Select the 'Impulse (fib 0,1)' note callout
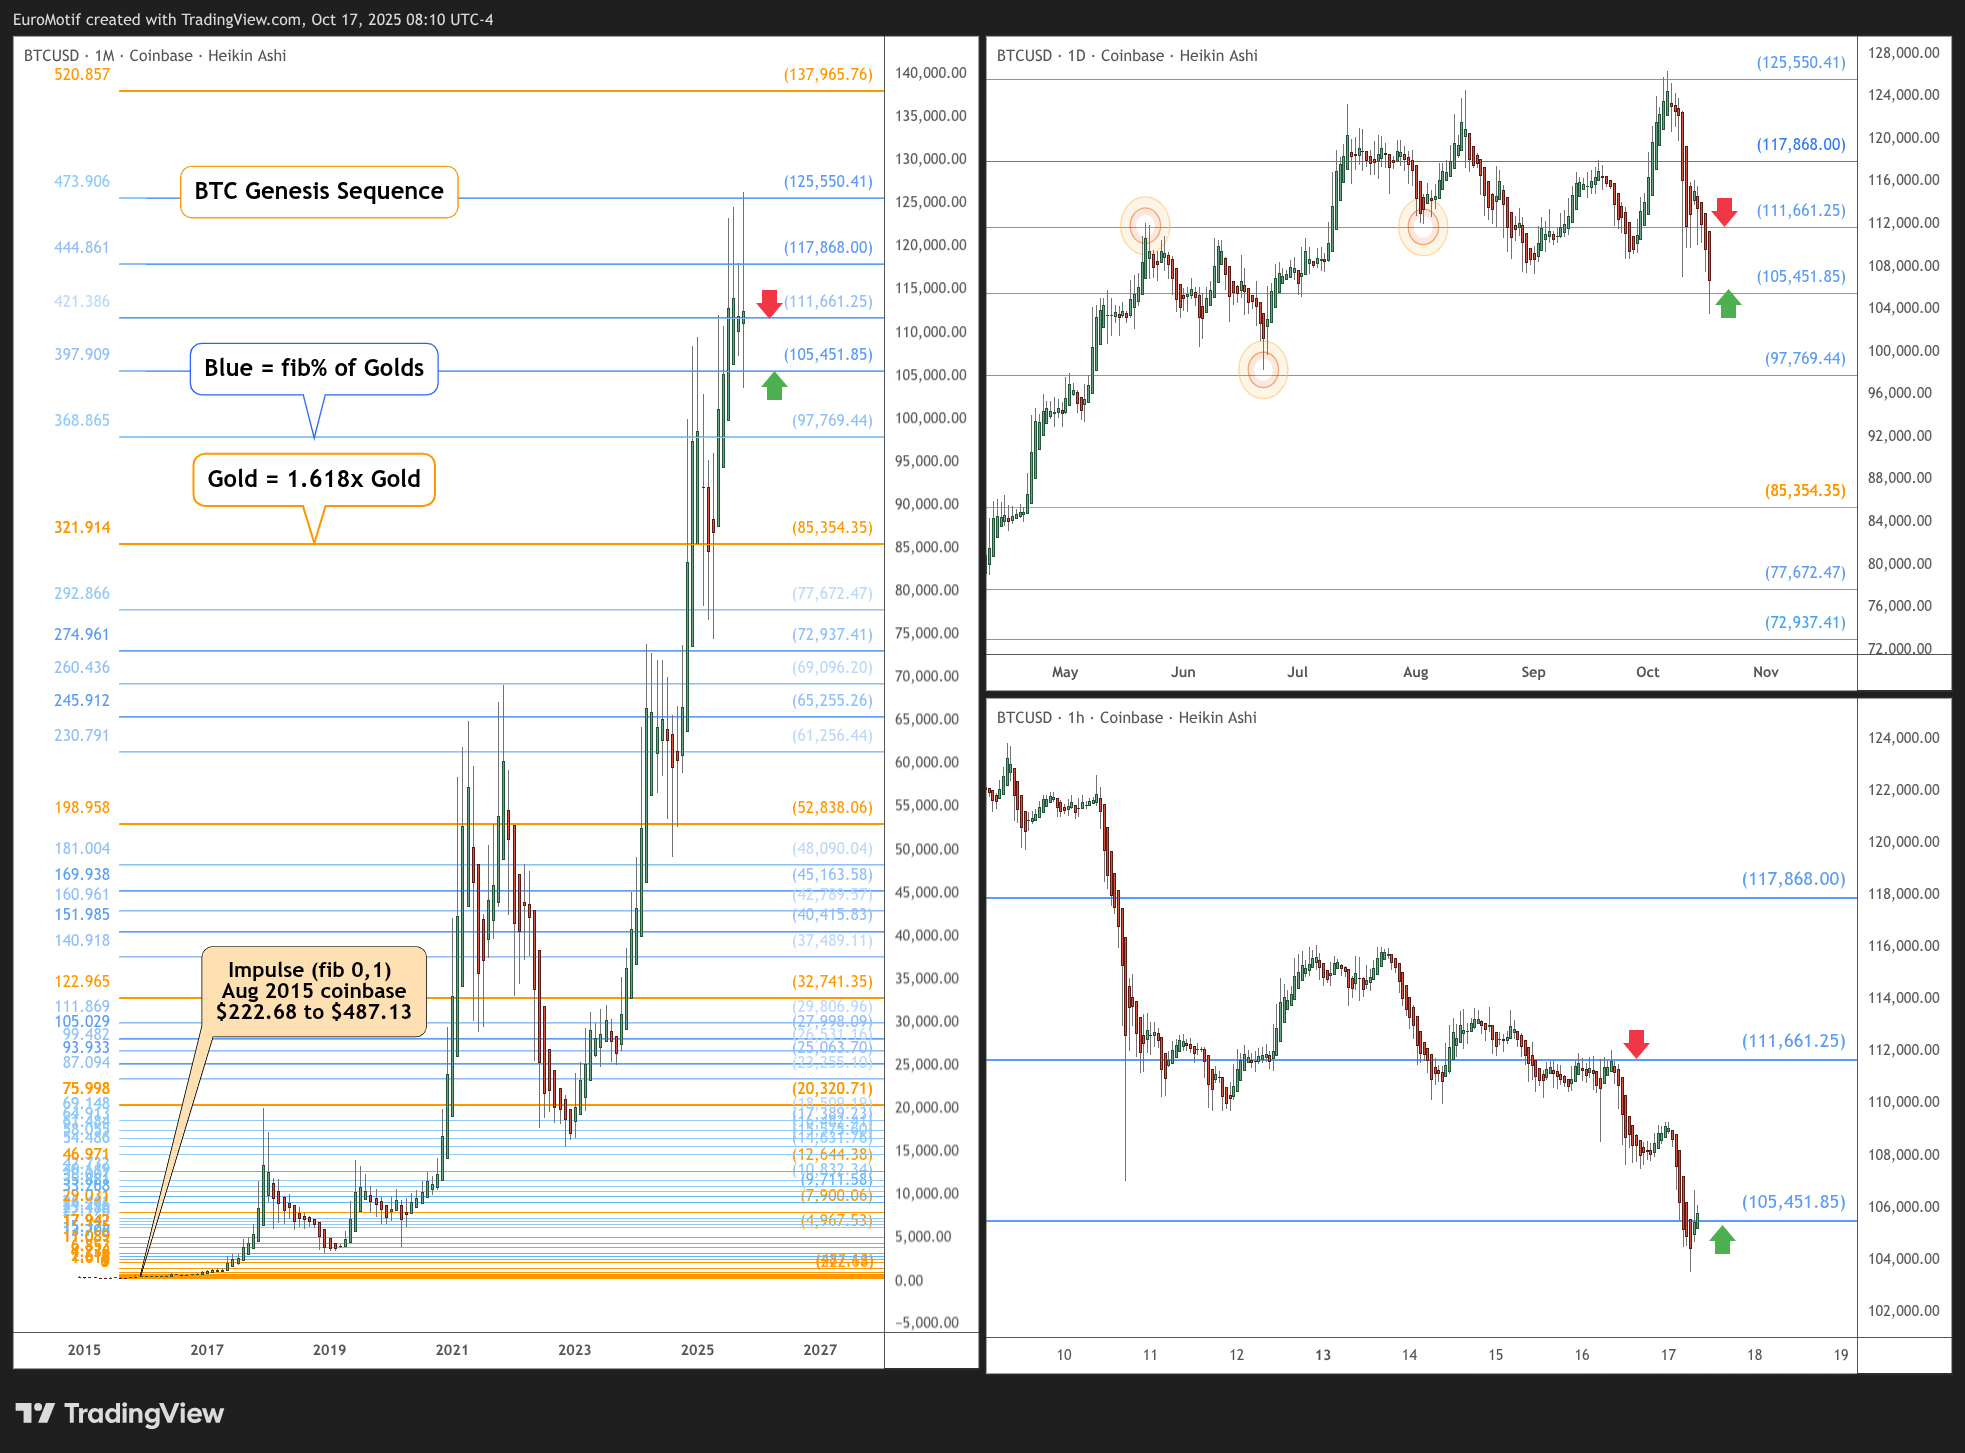 pos(314,991)
